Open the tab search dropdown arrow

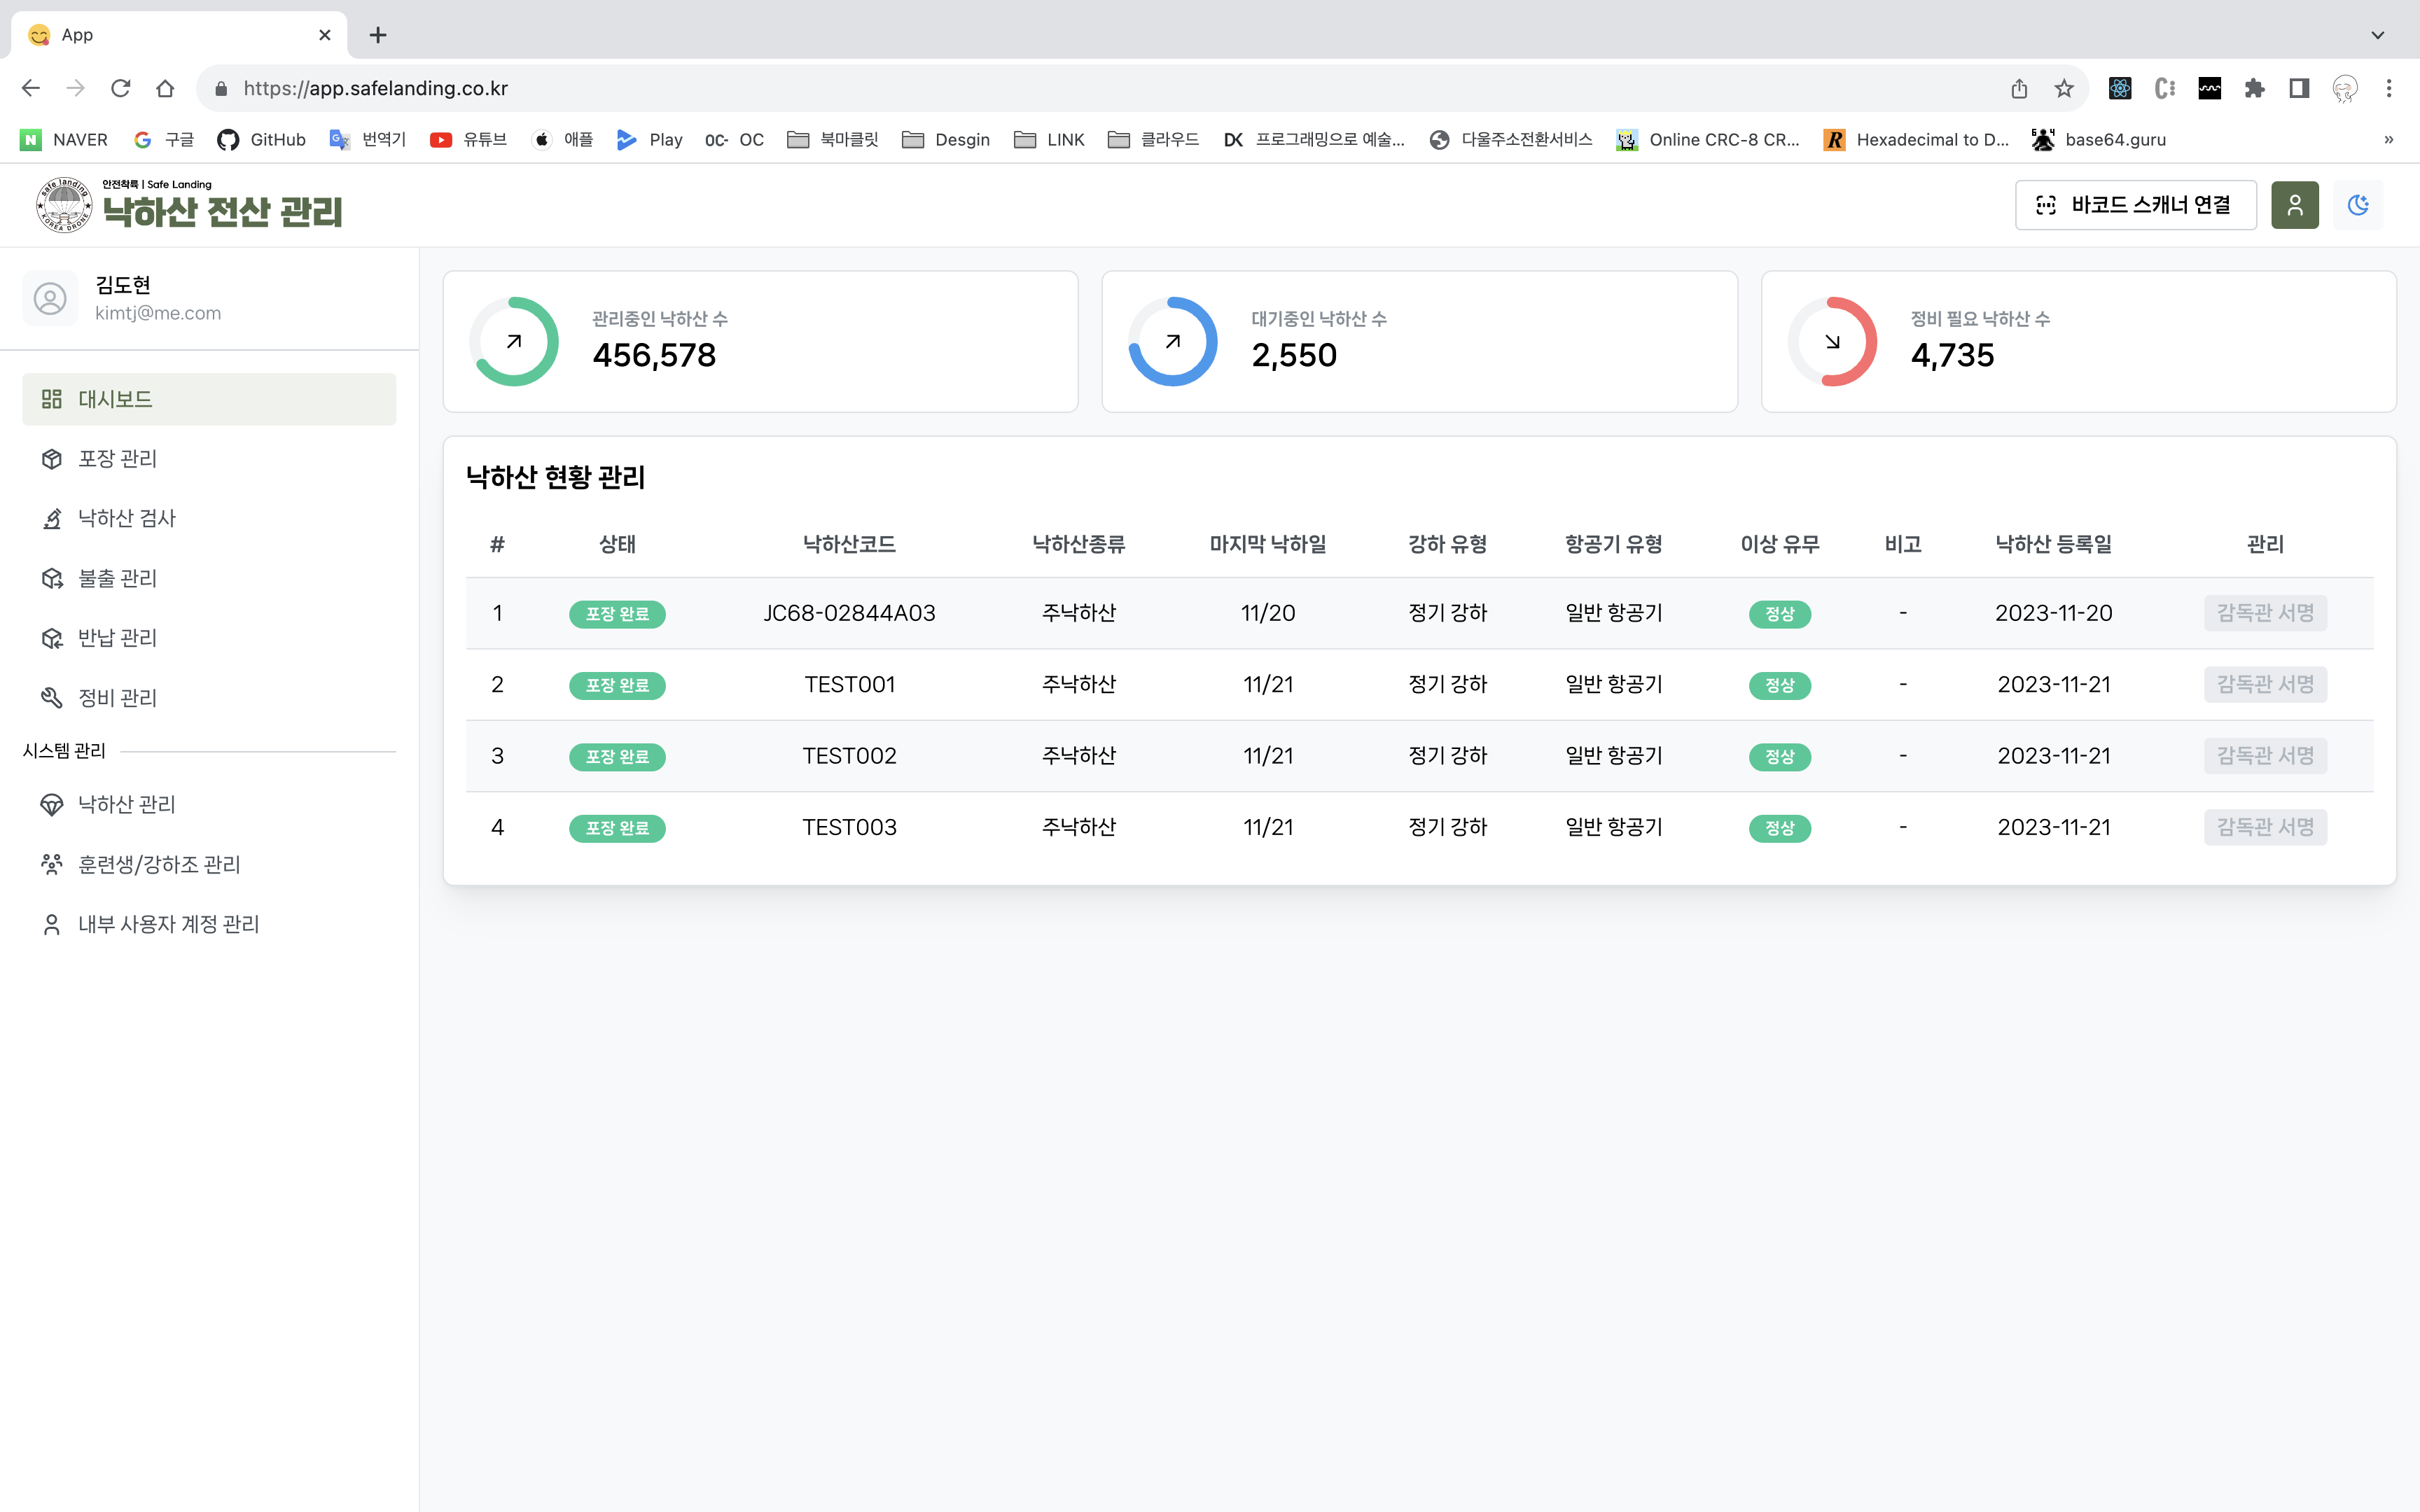2377,35
